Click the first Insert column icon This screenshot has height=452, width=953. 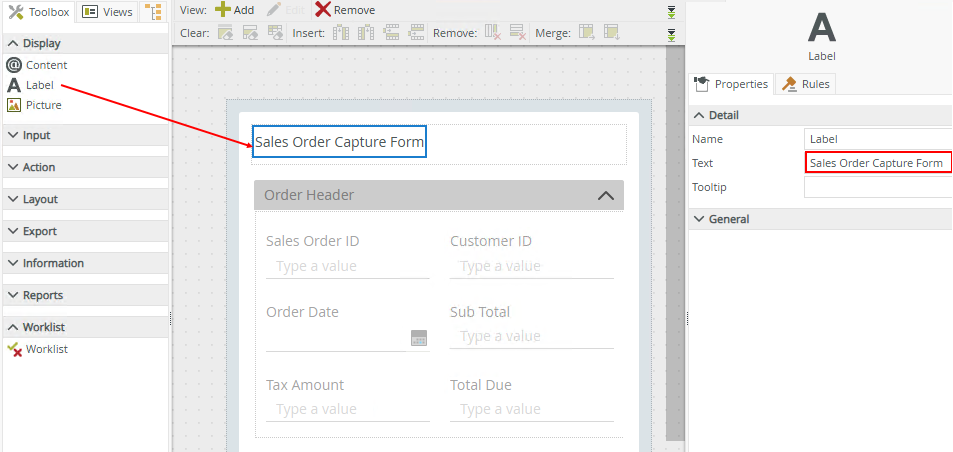(341, 33)
